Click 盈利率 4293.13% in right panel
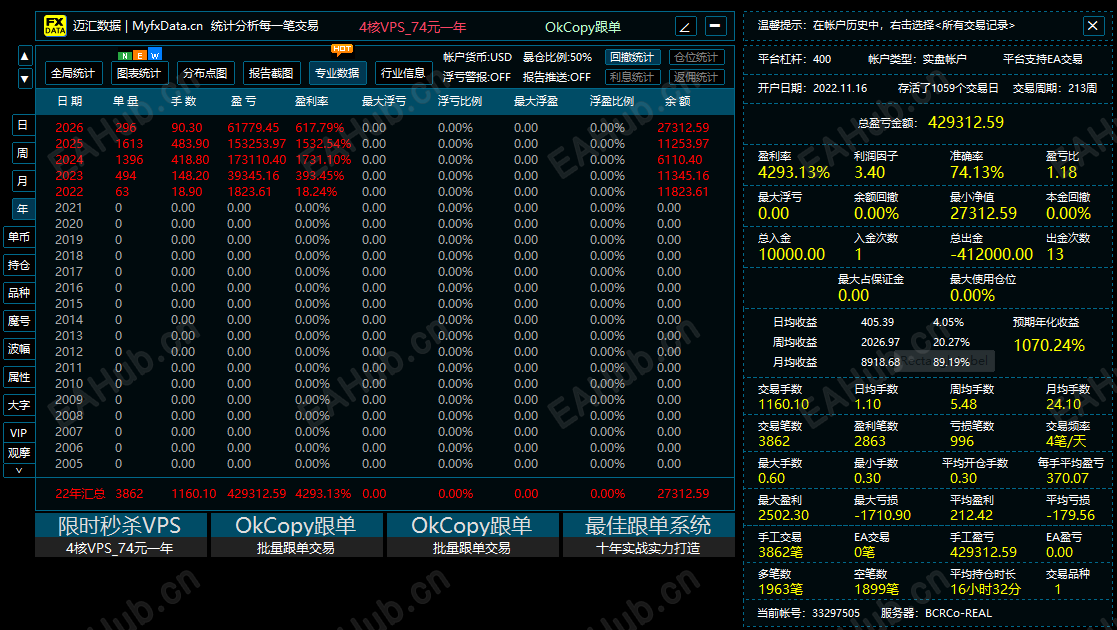The width and height of the screenshot is (1117, 630). (794, 172)
